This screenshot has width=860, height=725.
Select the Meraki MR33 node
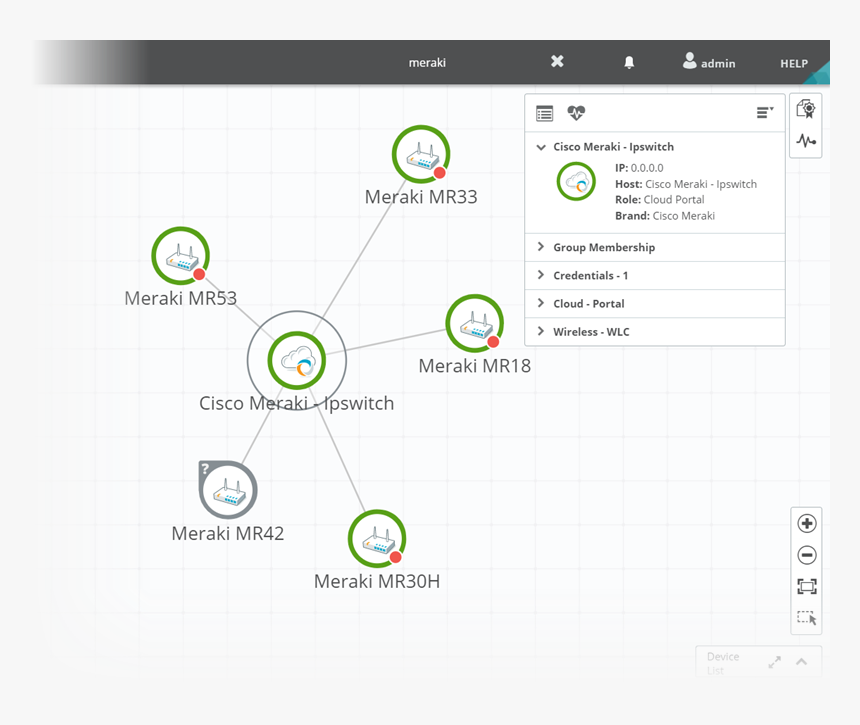coord(421,154)
